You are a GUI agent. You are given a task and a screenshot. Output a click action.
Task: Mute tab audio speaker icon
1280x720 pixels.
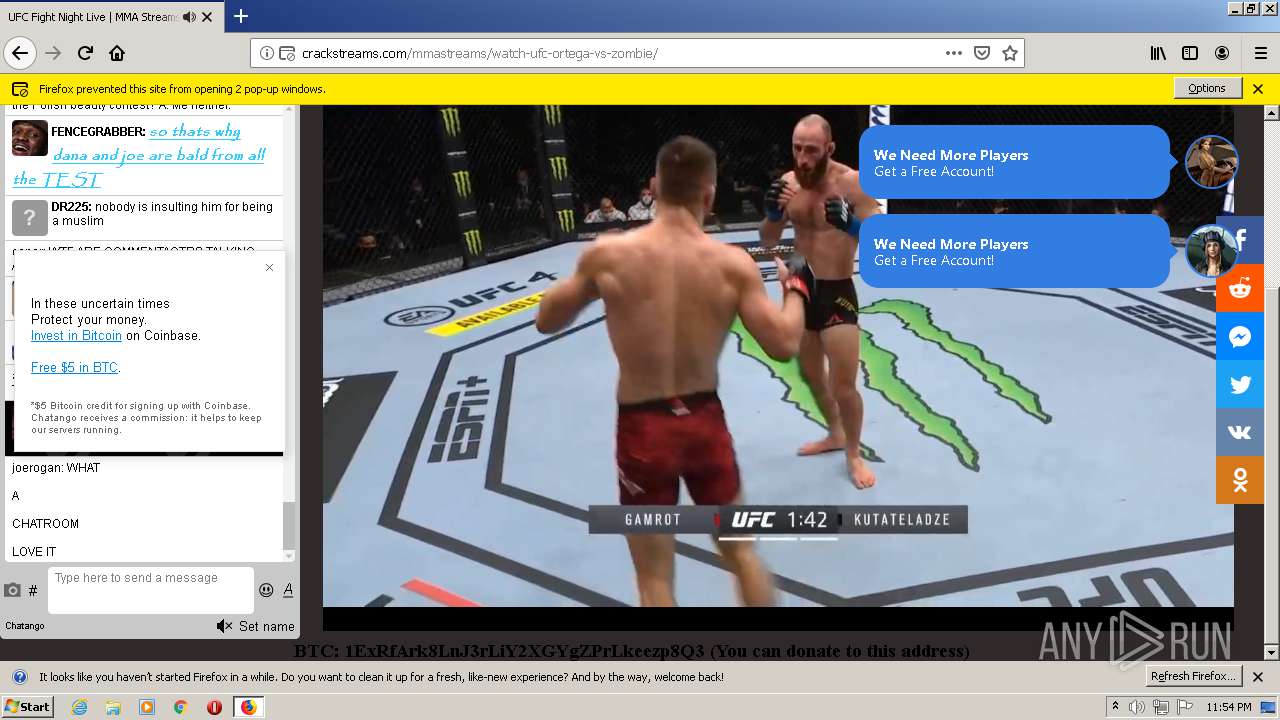click(x=188, y=17)
